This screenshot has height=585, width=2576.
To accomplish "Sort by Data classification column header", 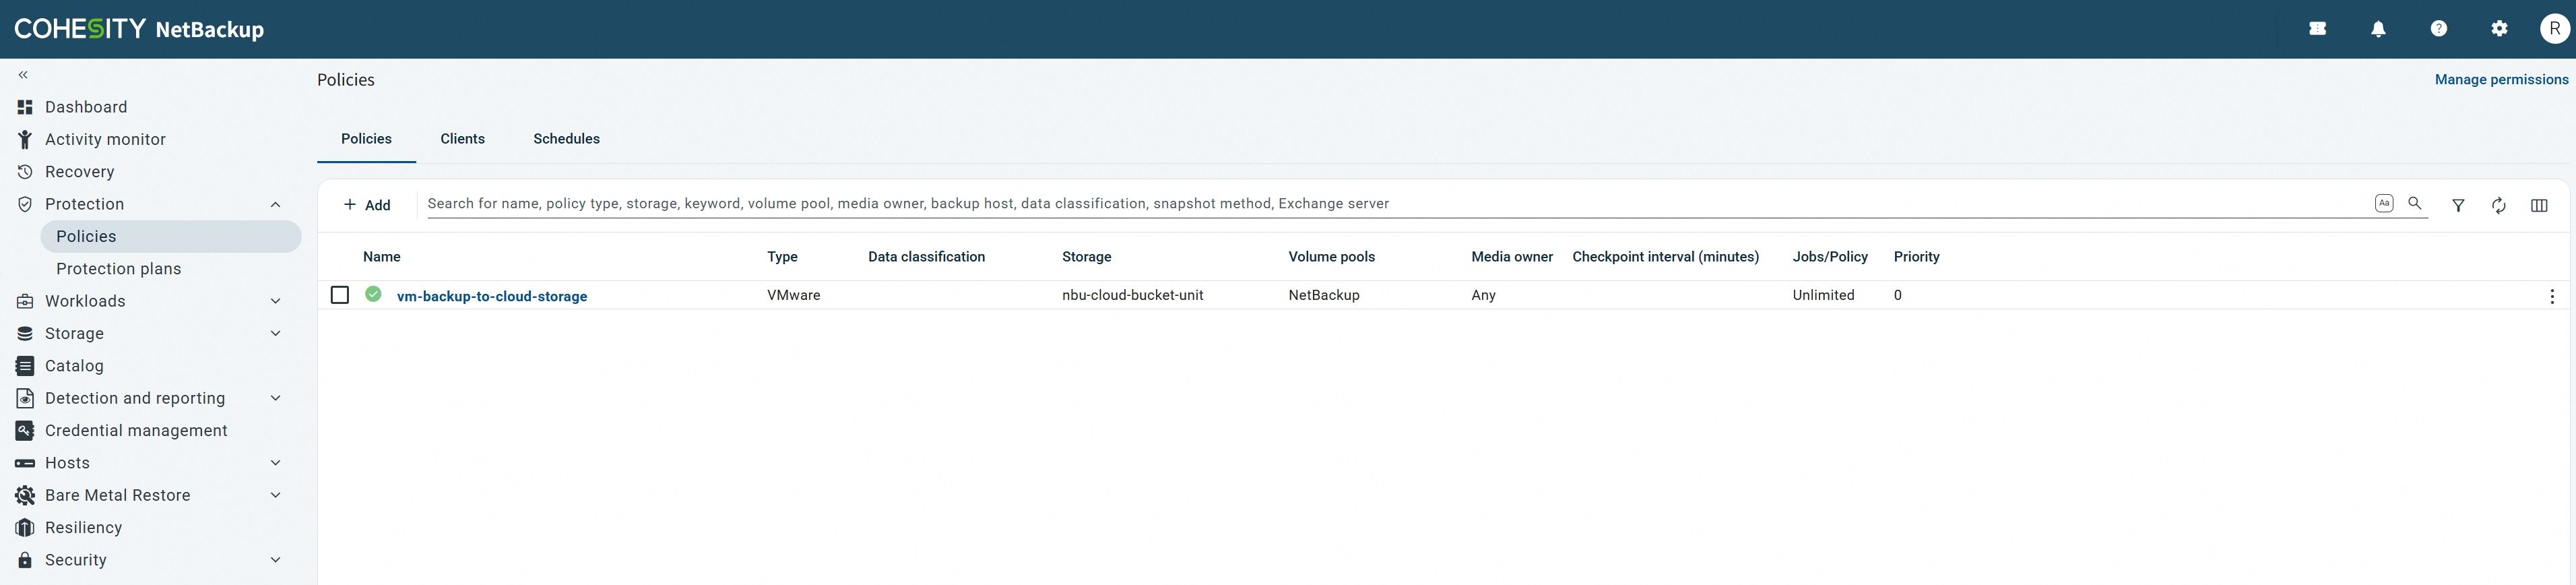I will [926, 257].
